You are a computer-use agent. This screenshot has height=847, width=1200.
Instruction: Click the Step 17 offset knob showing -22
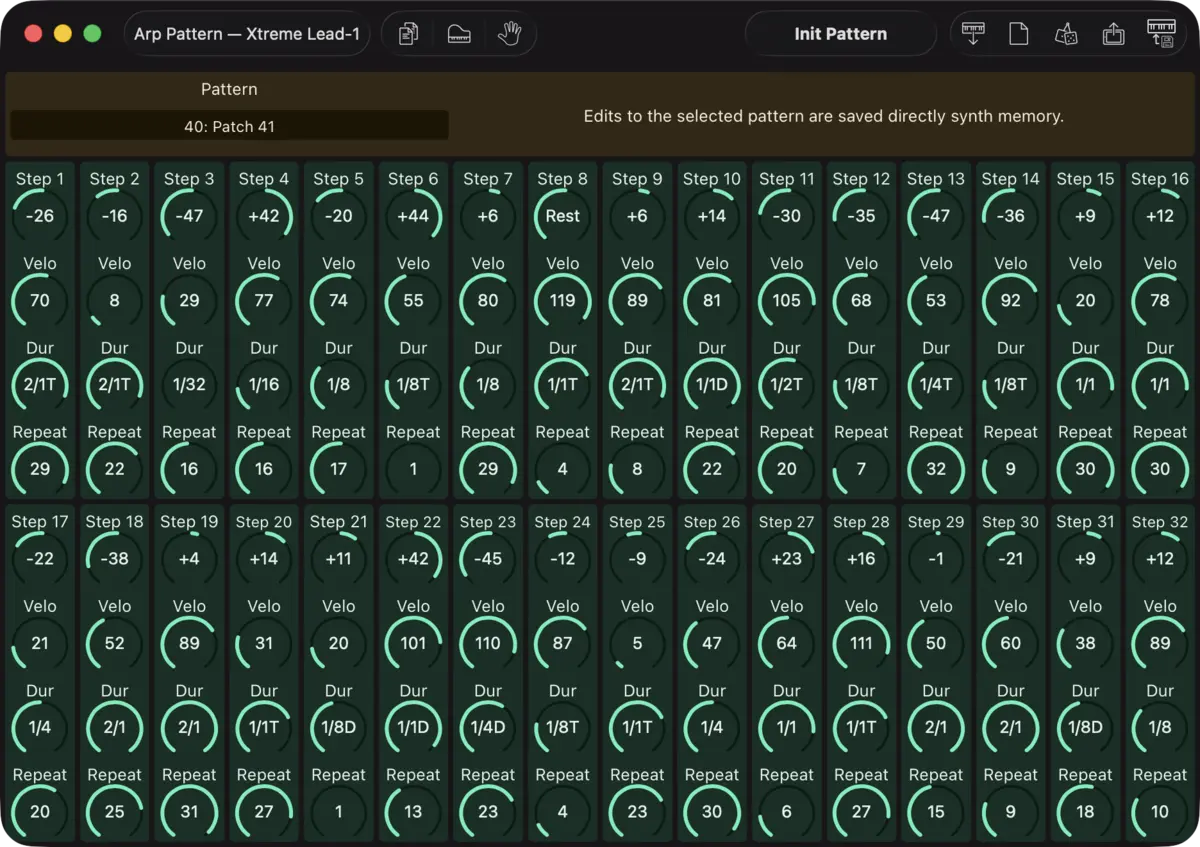pos(40,559)
